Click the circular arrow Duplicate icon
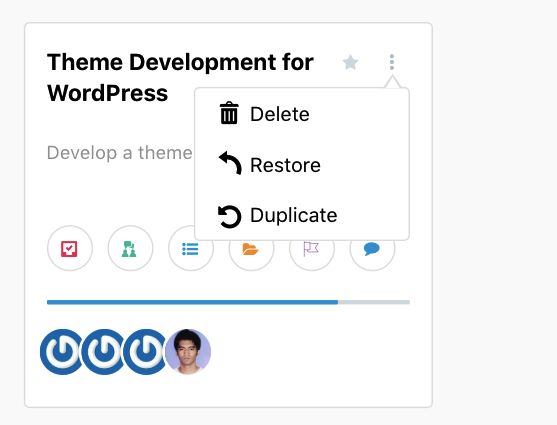 pos(229,216)
